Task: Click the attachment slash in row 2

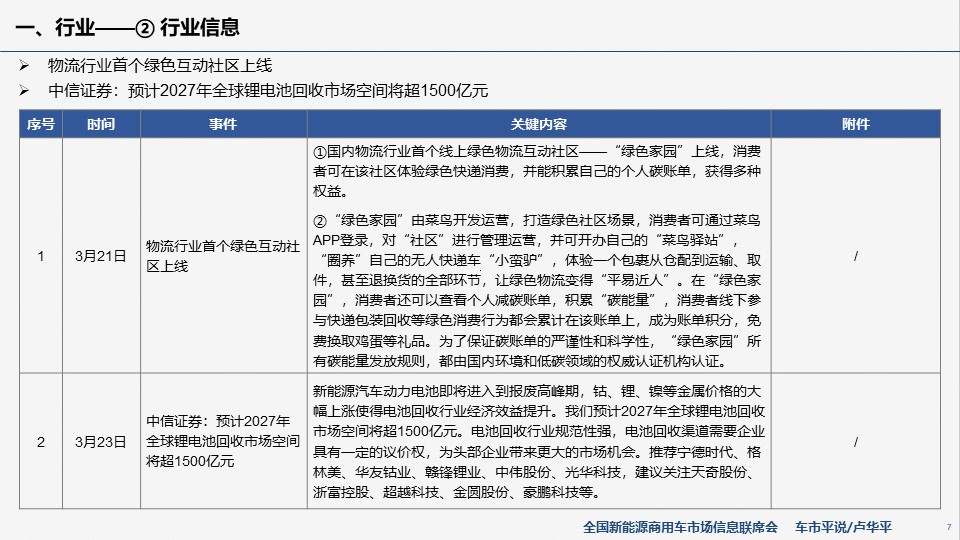Action: [x=855, y=441]
